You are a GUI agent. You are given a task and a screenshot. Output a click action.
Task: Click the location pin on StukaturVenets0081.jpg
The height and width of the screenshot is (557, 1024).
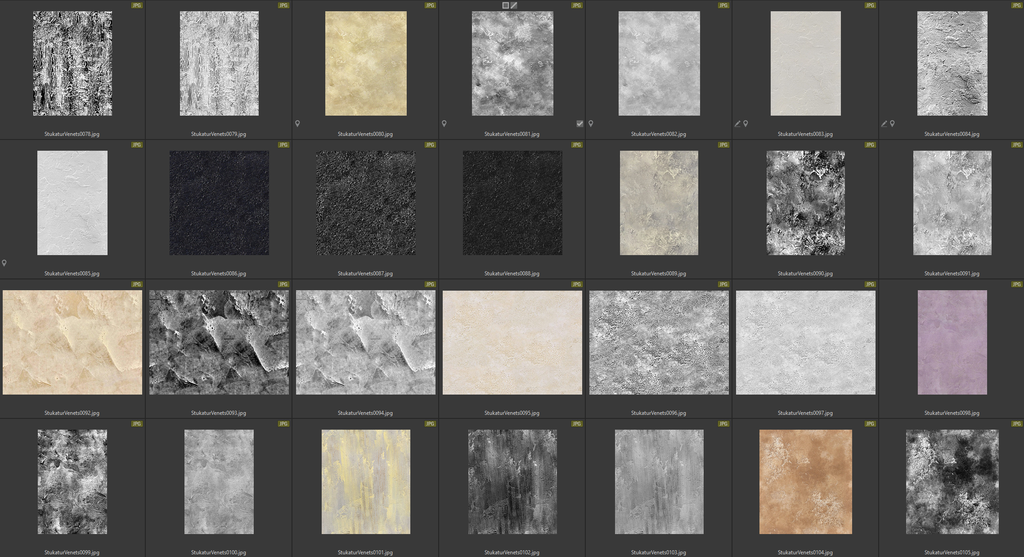coord(444,123)
